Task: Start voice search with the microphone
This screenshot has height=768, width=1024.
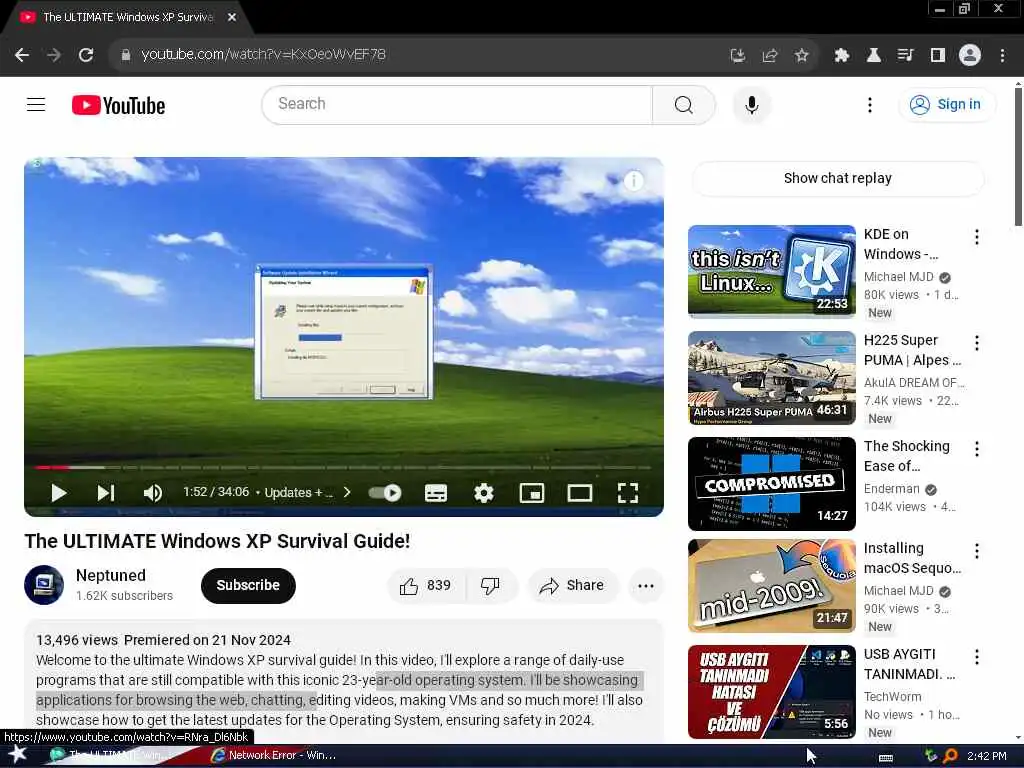Action: [751, 104]
